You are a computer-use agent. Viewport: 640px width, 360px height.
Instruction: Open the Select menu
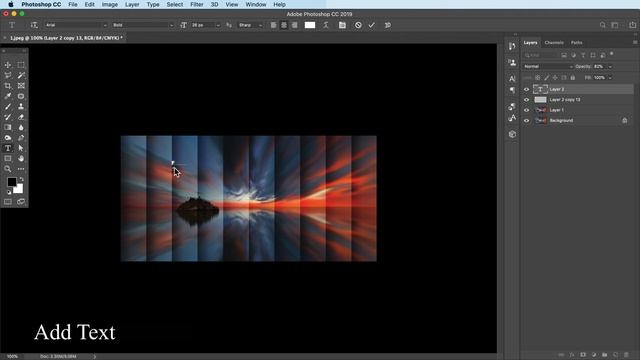[175, 4]
